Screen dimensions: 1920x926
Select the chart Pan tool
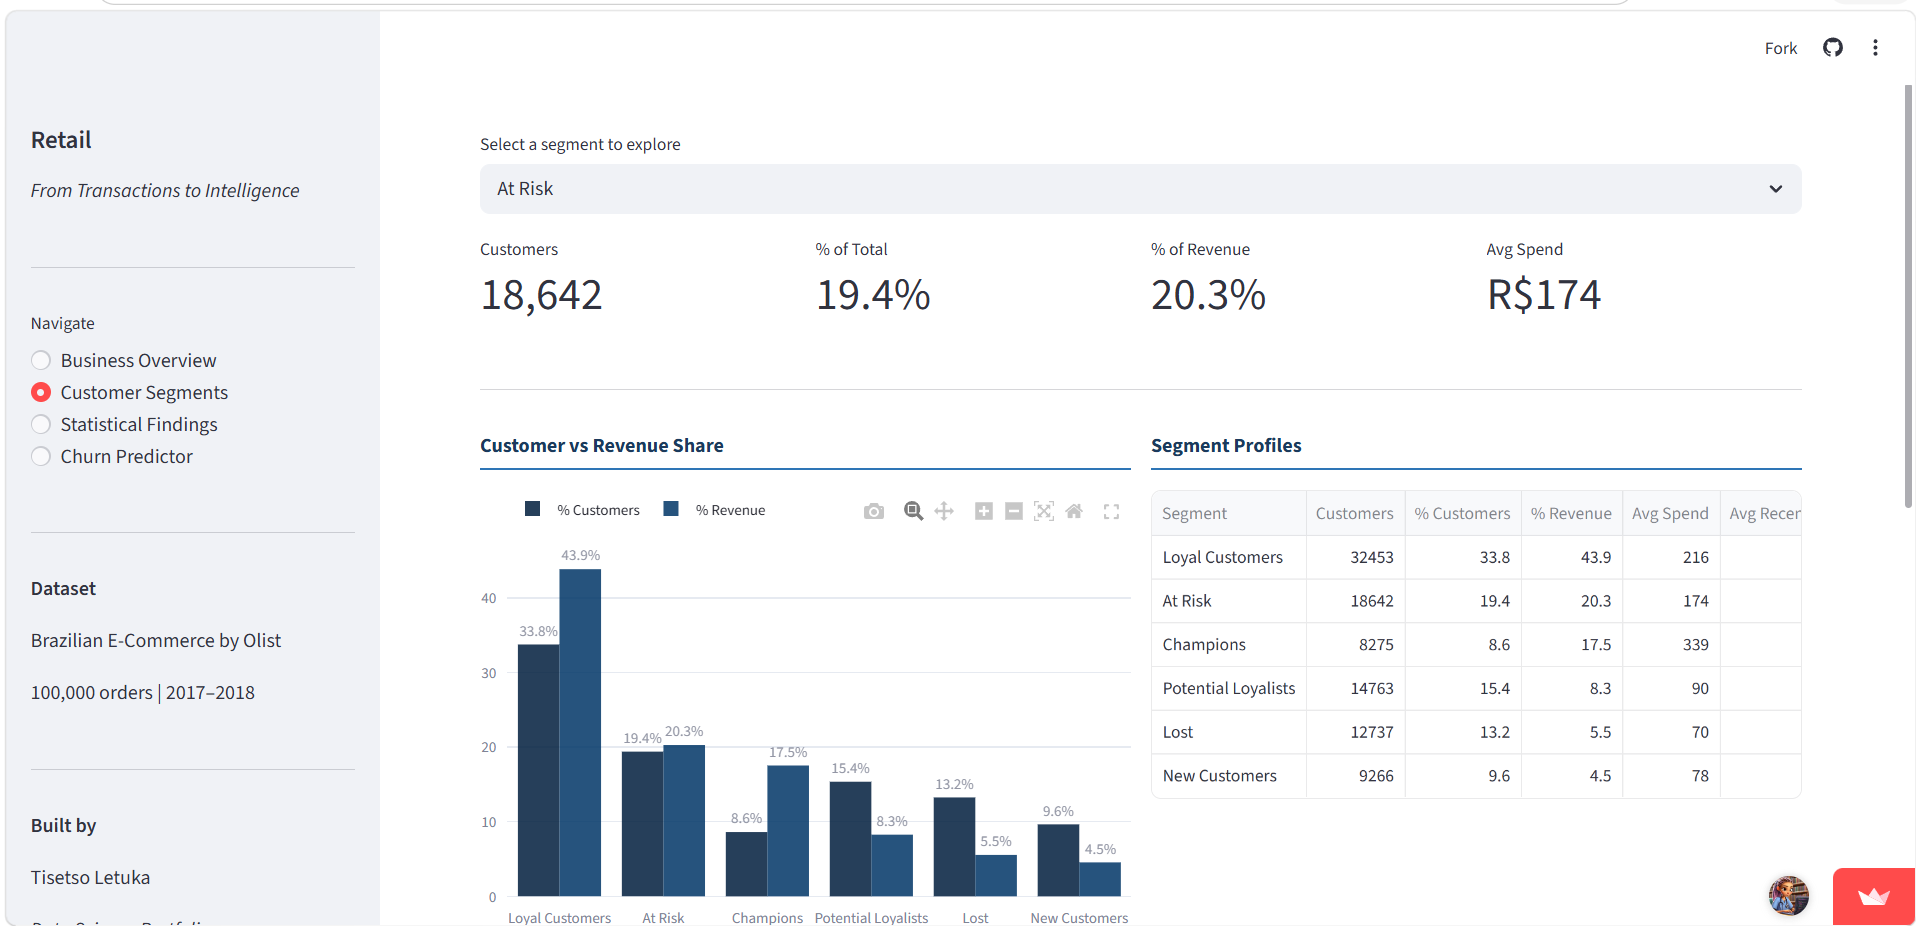point(944,511)
